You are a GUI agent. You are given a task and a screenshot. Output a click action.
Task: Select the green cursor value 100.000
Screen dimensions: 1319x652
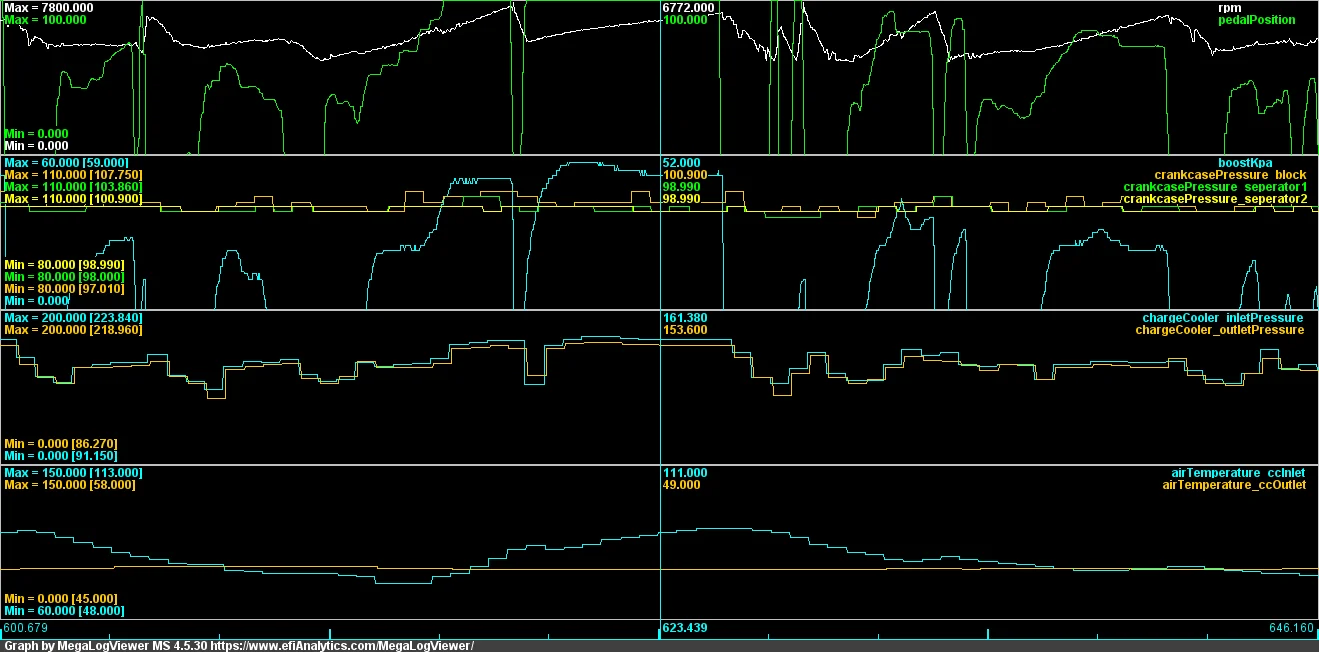pyautogui.click(x=685, y=20)
